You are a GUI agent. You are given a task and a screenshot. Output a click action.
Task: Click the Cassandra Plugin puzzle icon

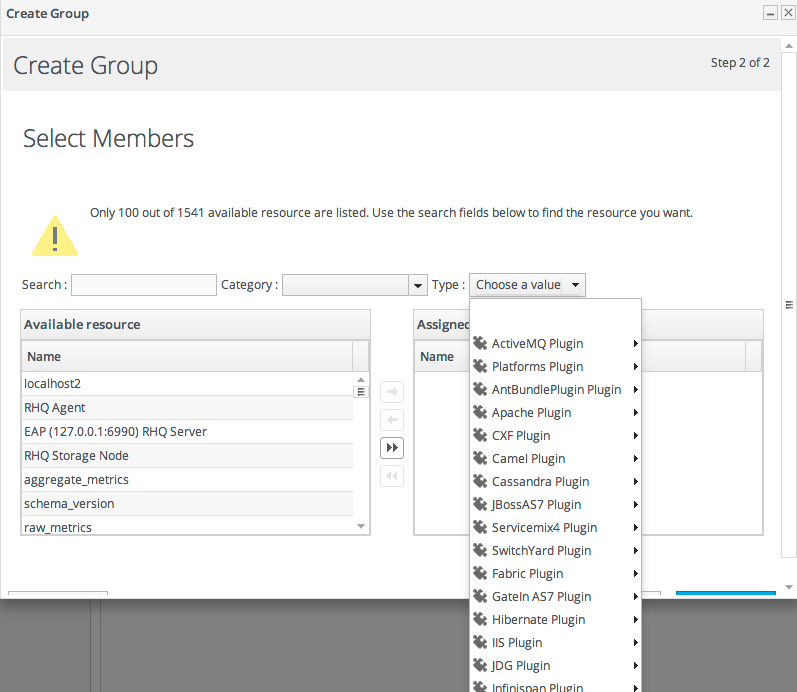coord(480,482)
